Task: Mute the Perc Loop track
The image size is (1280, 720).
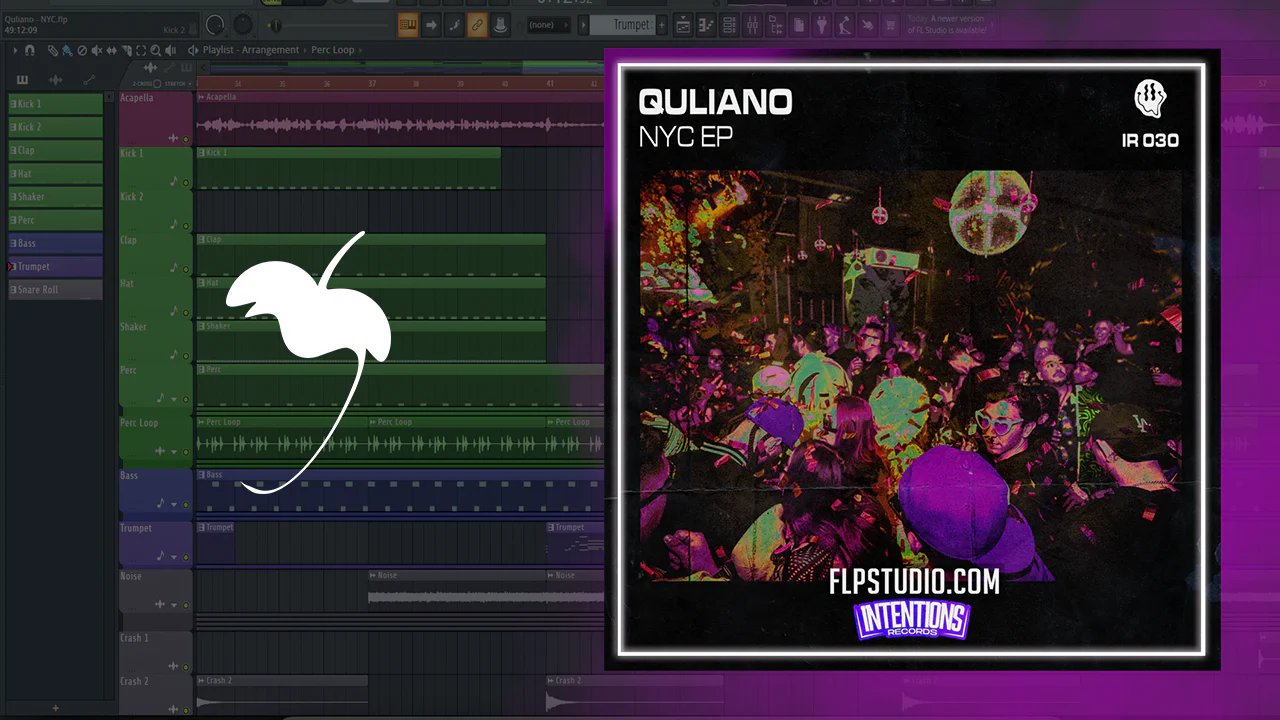Action: tap(186, 451)
